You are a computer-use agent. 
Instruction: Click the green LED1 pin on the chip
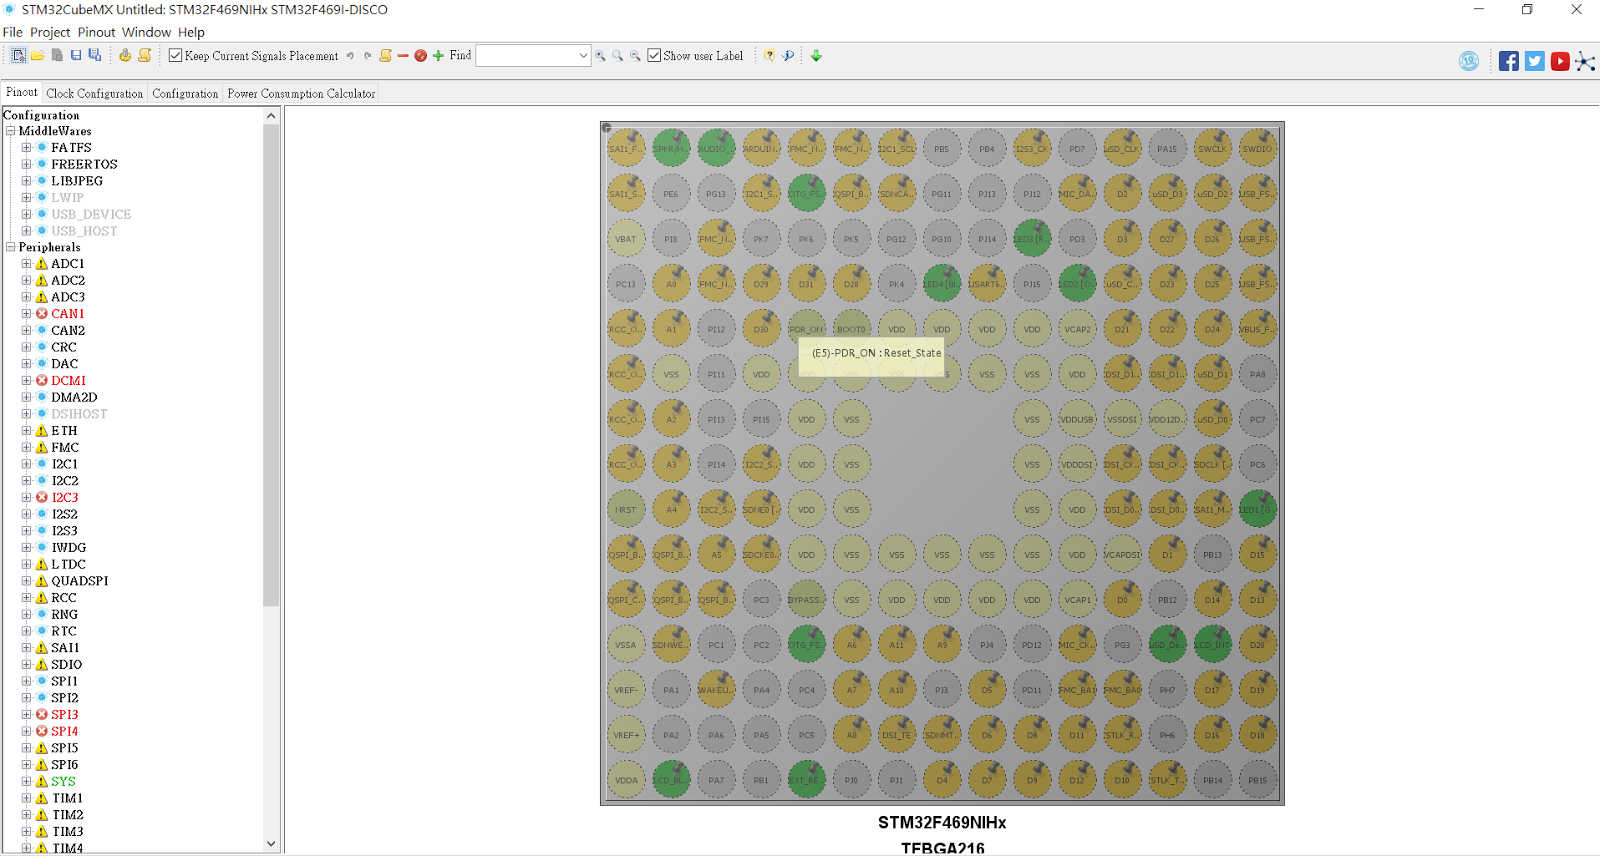coord(1257,510)
